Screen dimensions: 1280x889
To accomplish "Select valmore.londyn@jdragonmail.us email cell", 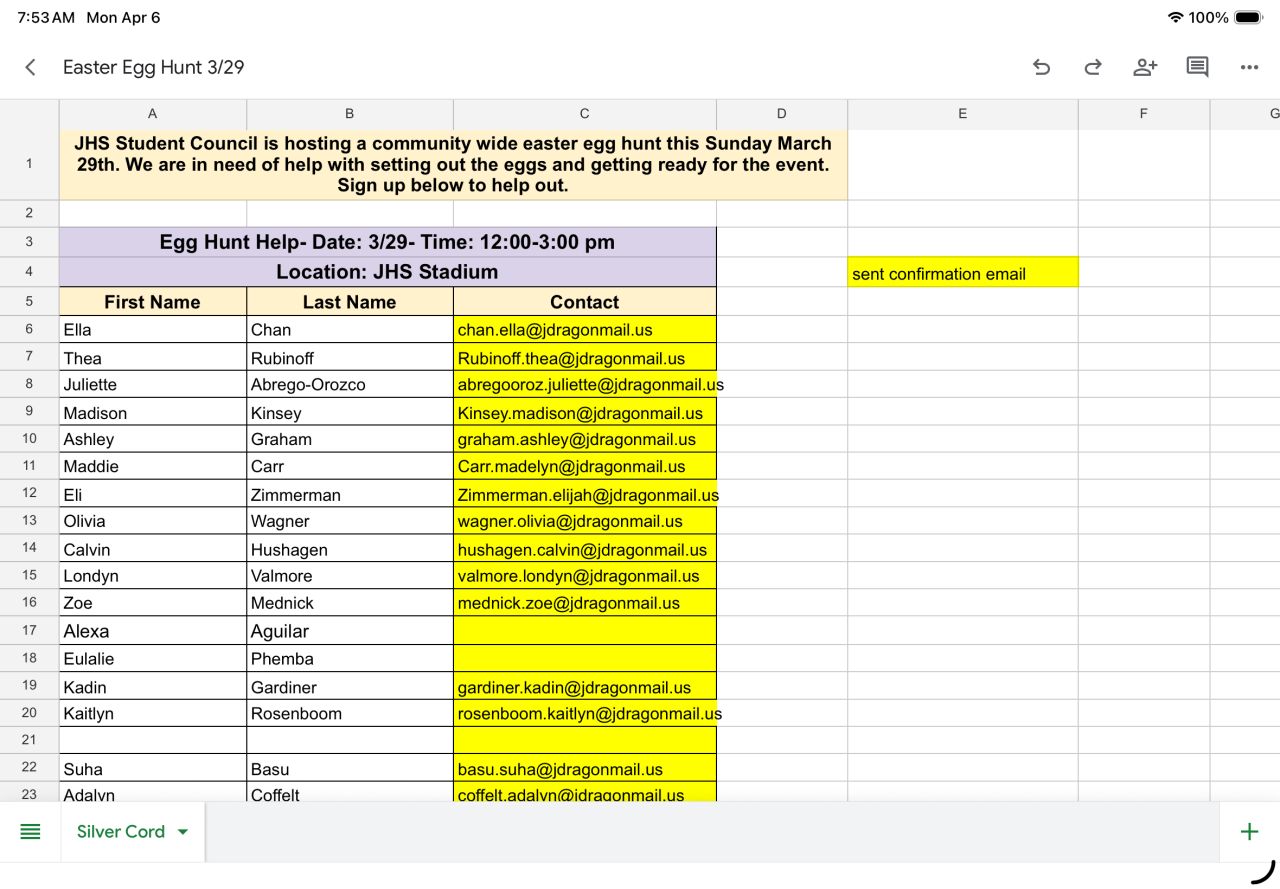I will [585, 576].
